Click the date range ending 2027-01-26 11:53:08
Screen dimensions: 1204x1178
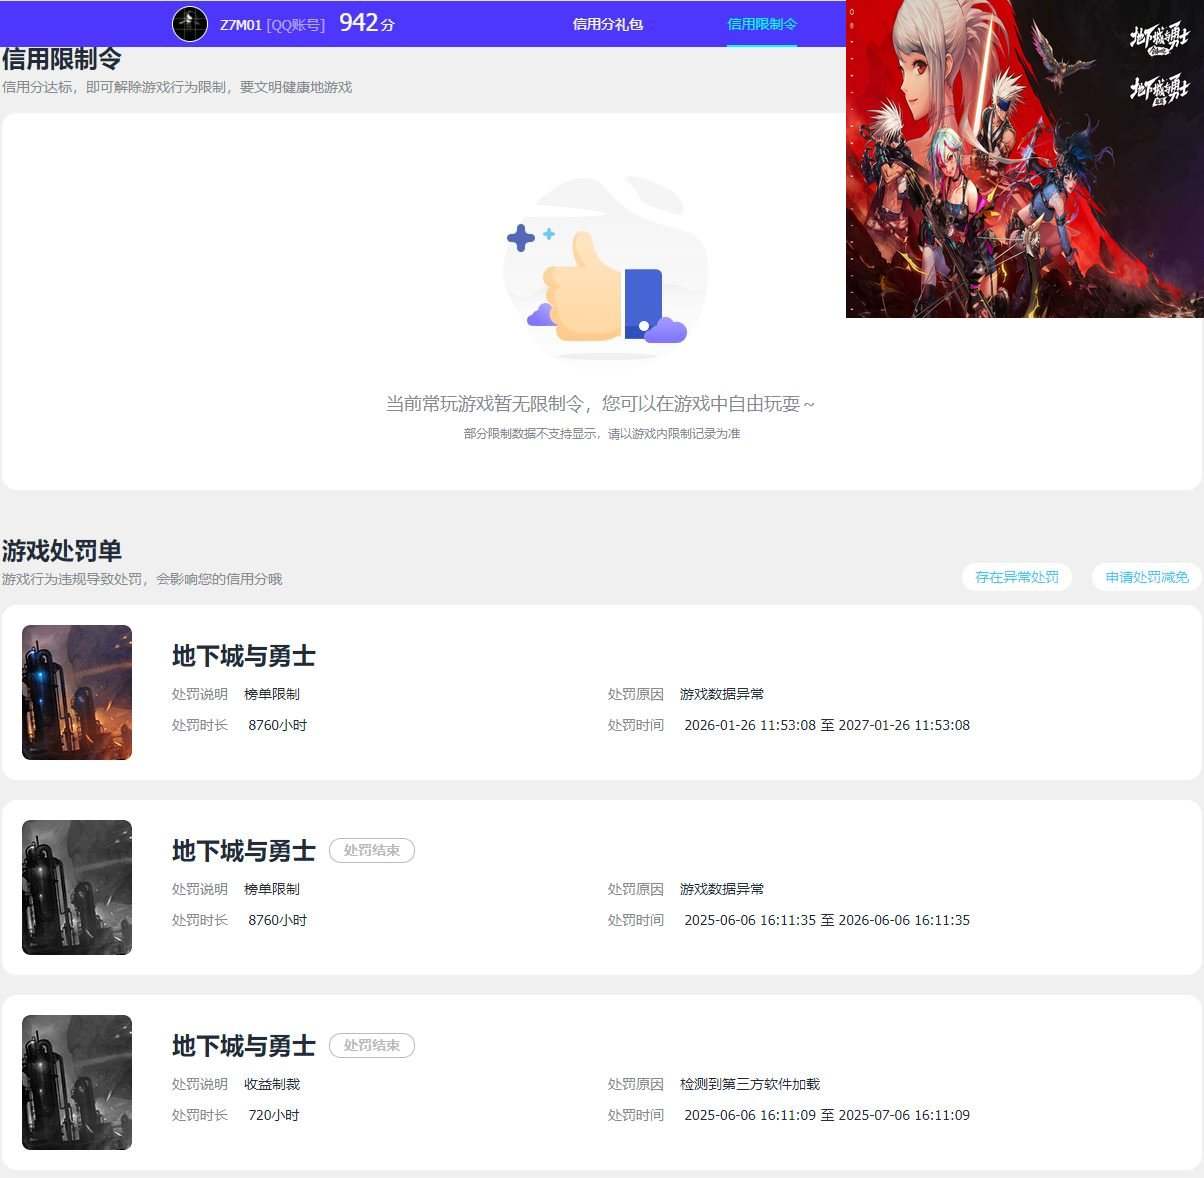pyautogui.click(x=827, y=725)
